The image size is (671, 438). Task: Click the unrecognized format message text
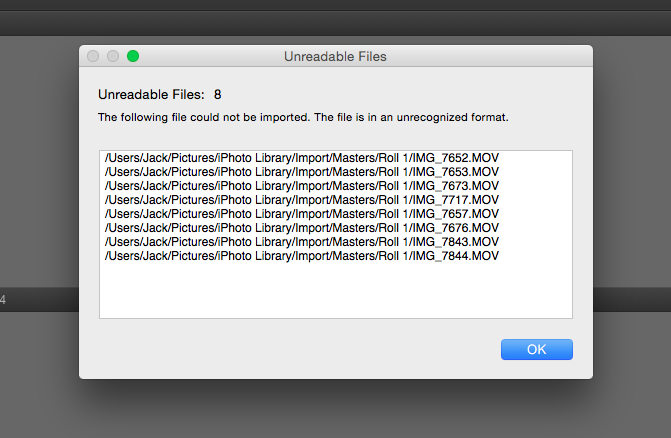[303, 118]
